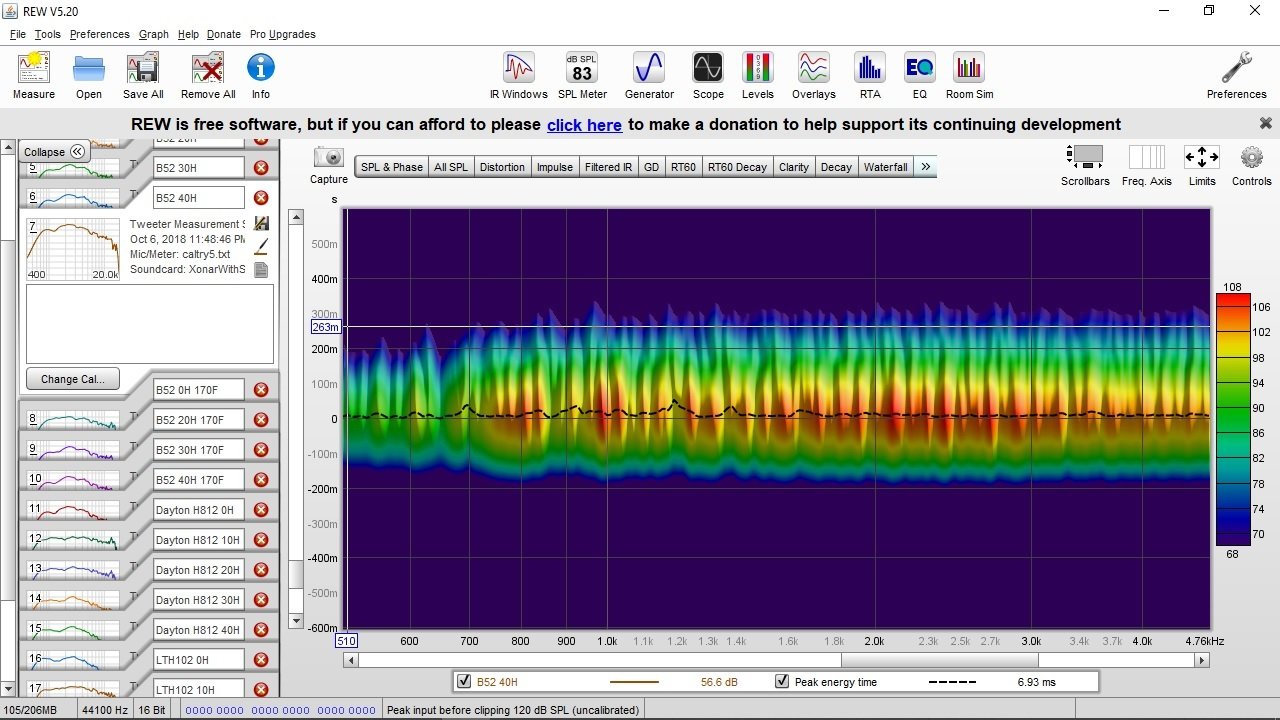Image resolution: width=1280 pixels, height=720 pixels.
Task: Open the SPL Meter
Action: (582, 70)
